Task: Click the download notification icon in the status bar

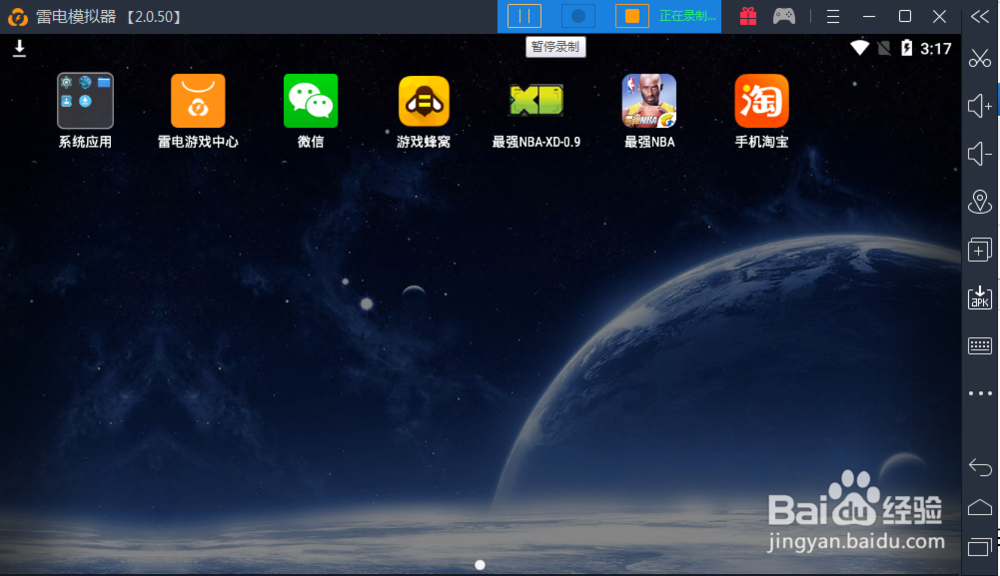Action: pos(19,48)
